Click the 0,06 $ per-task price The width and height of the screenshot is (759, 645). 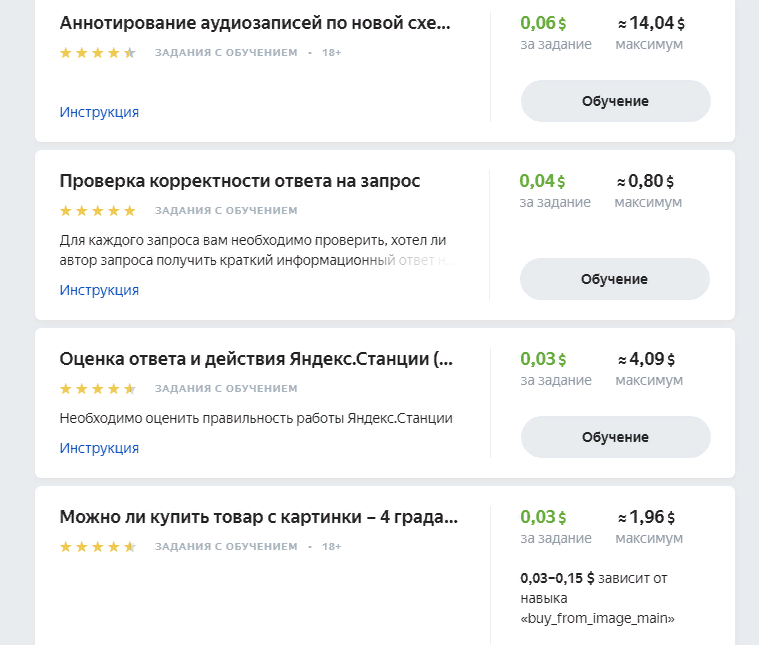click(543, 23)
